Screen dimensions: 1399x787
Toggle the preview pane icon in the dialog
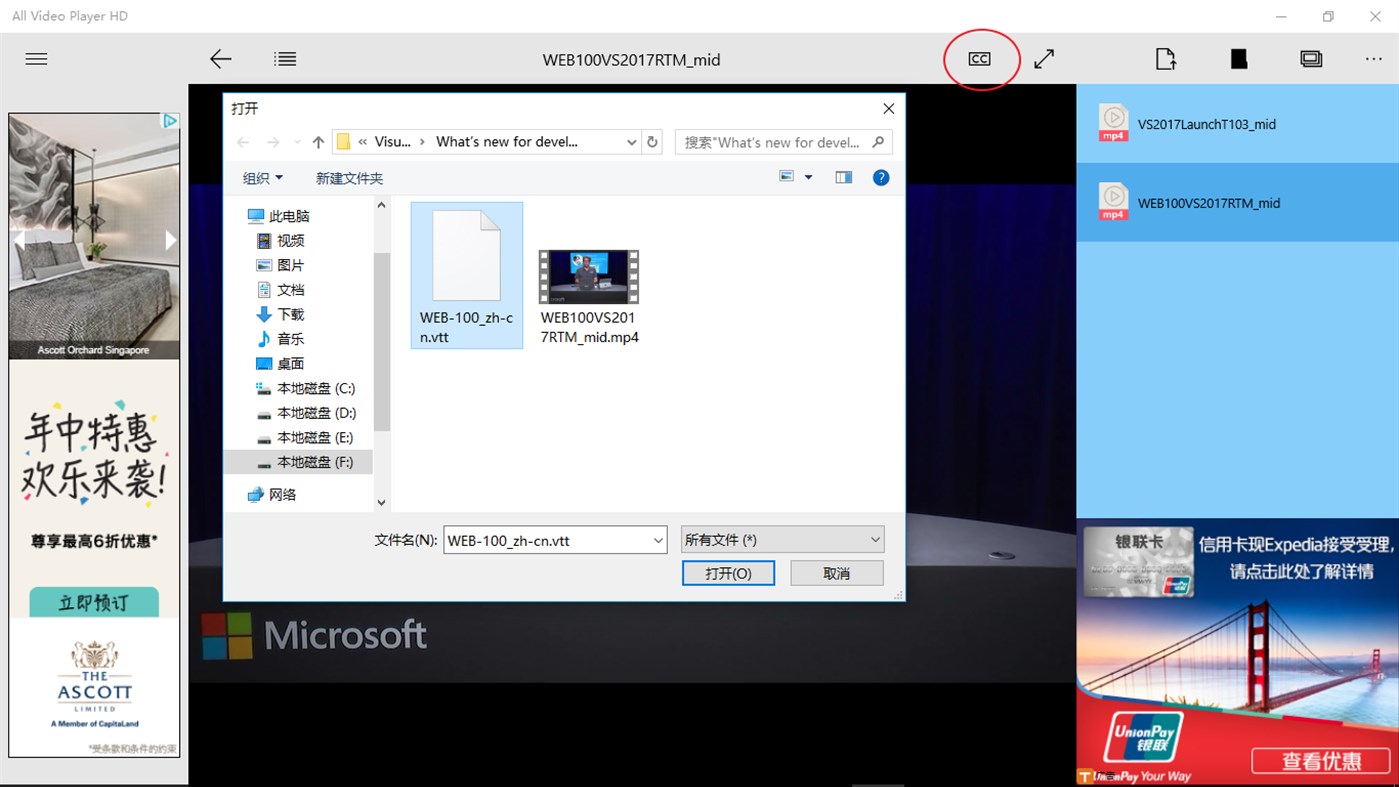[x=843, y=177]
